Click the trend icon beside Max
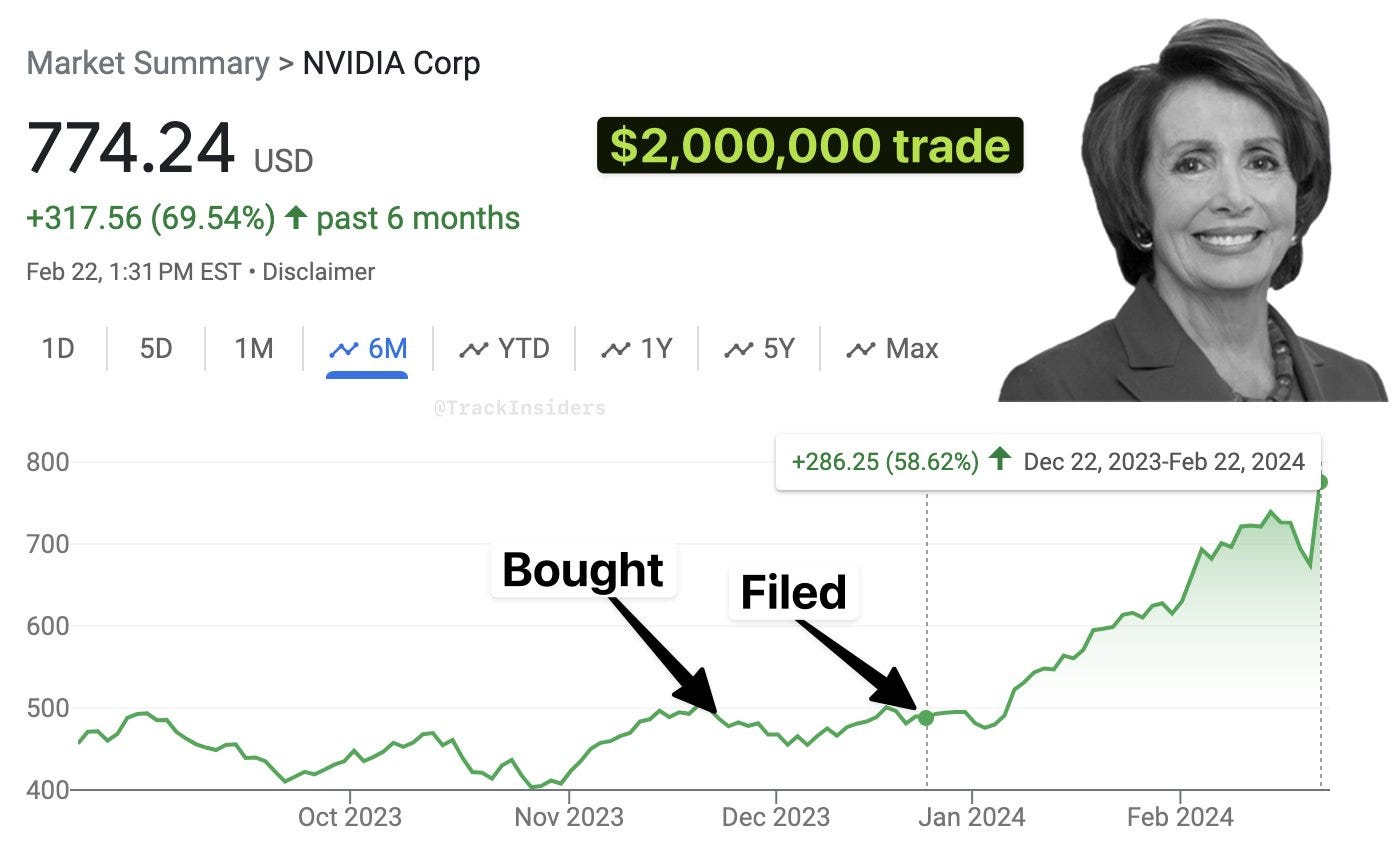Viewport: 1394px width, 856px height. coord(860,349)
